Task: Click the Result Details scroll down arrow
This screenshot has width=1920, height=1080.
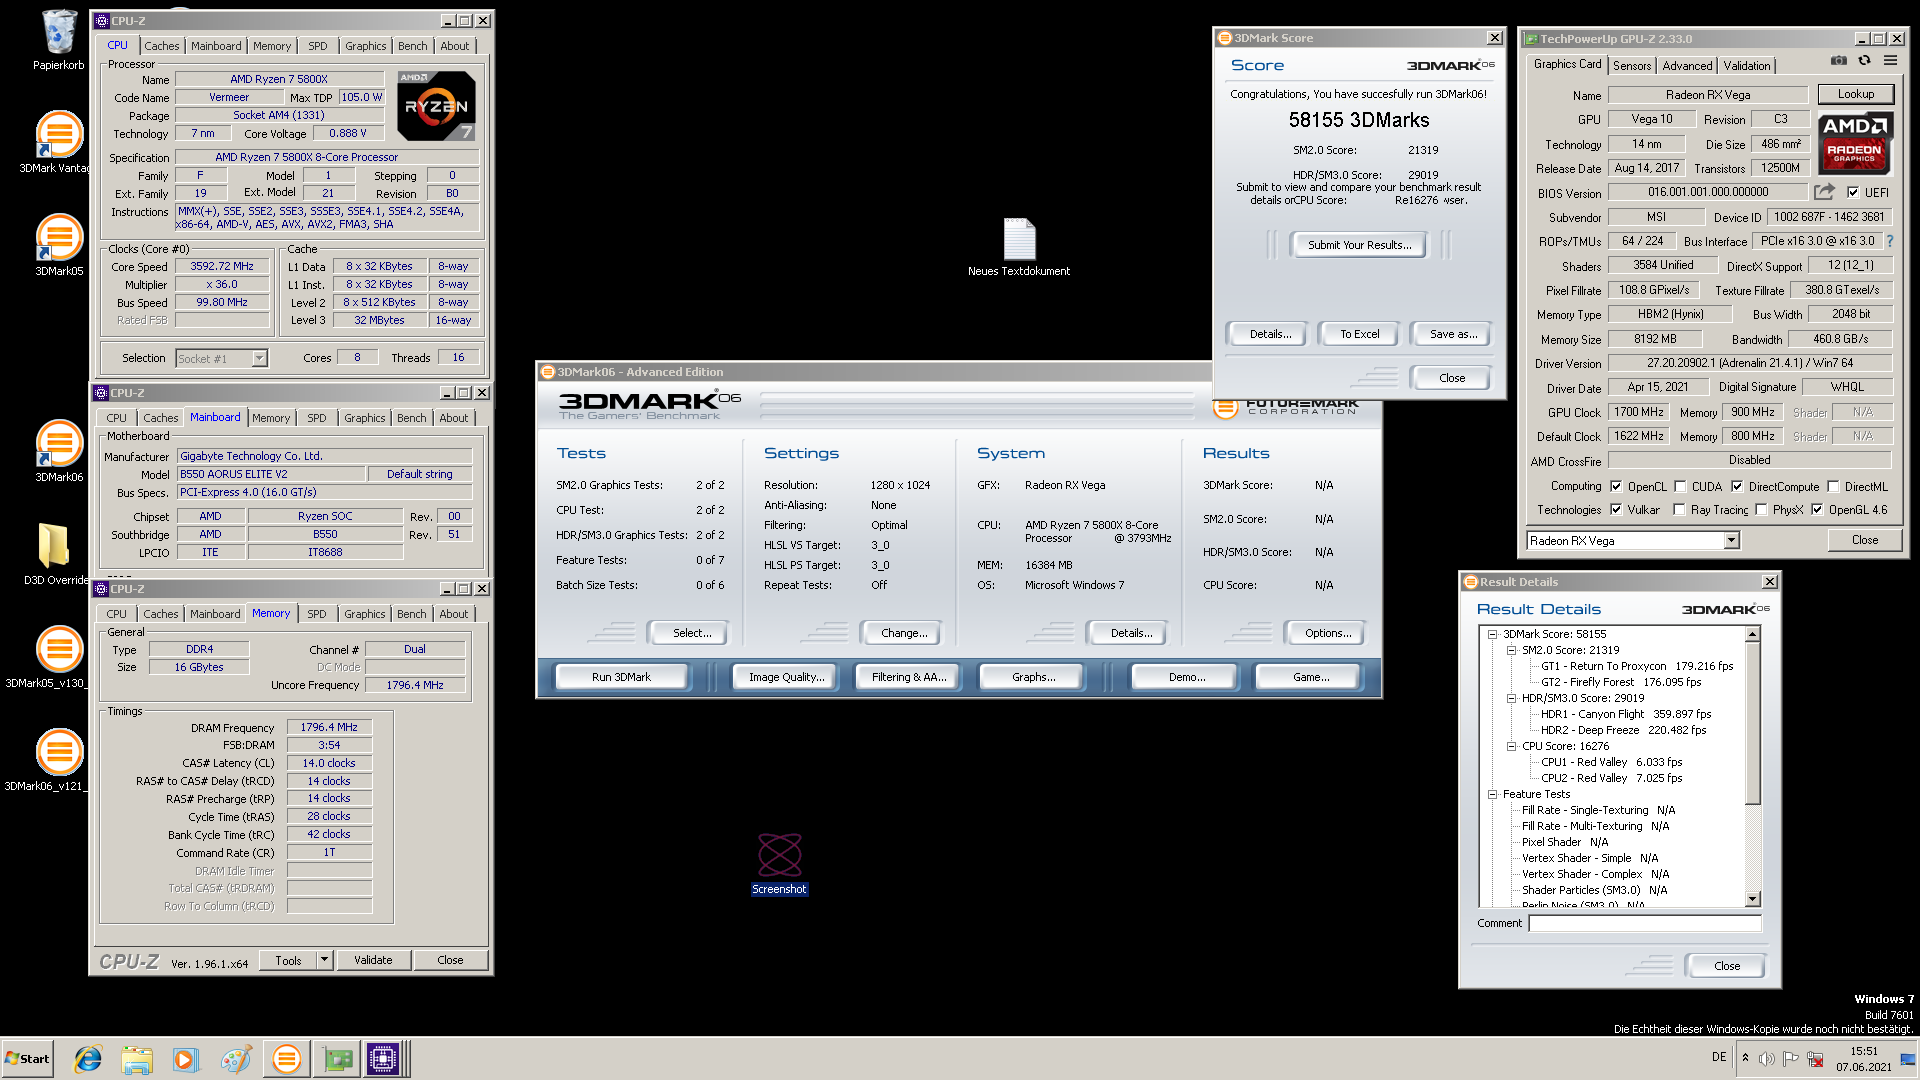Action: (1752, 899)
